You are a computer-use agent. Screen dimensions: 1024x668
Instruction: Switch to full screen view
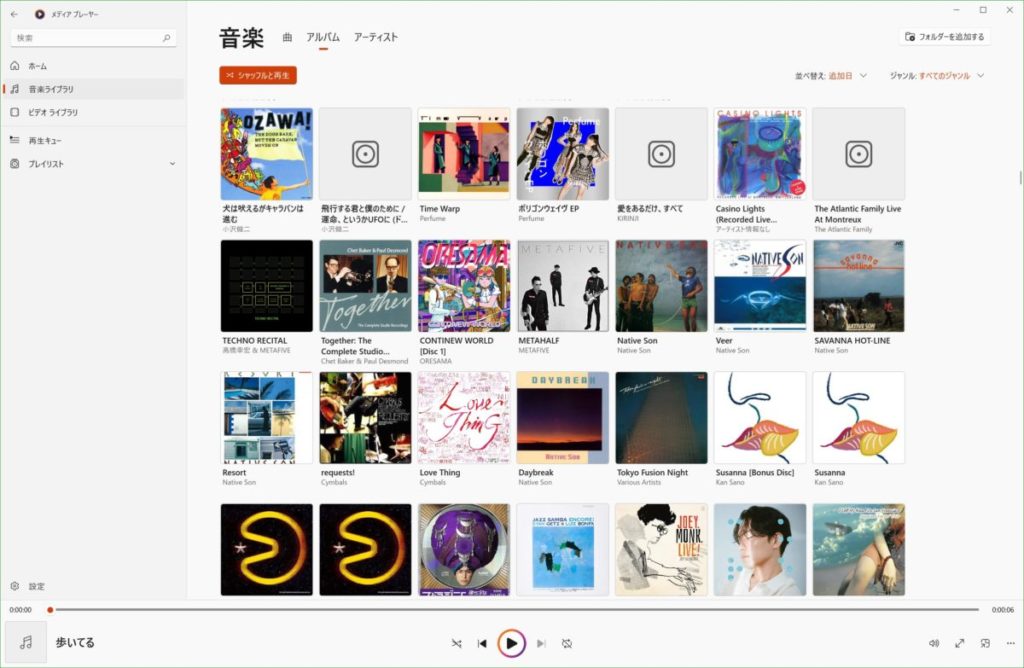click(x=959, y=643)
